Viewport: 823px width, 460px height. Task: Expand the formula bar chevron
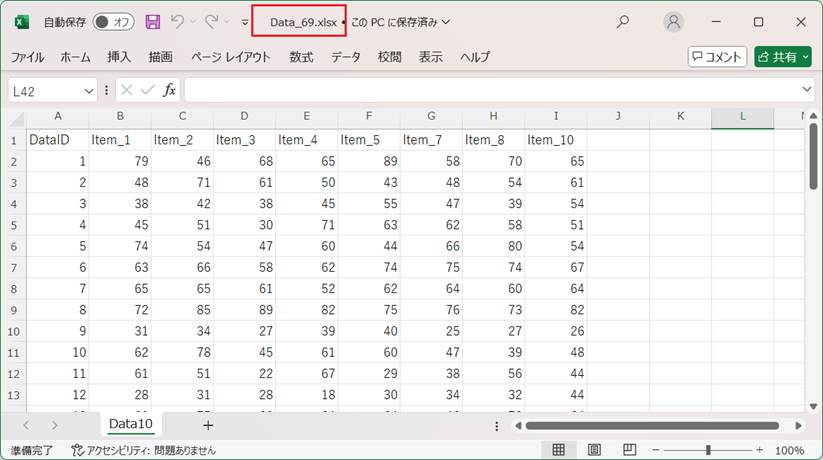coord(807,90)
